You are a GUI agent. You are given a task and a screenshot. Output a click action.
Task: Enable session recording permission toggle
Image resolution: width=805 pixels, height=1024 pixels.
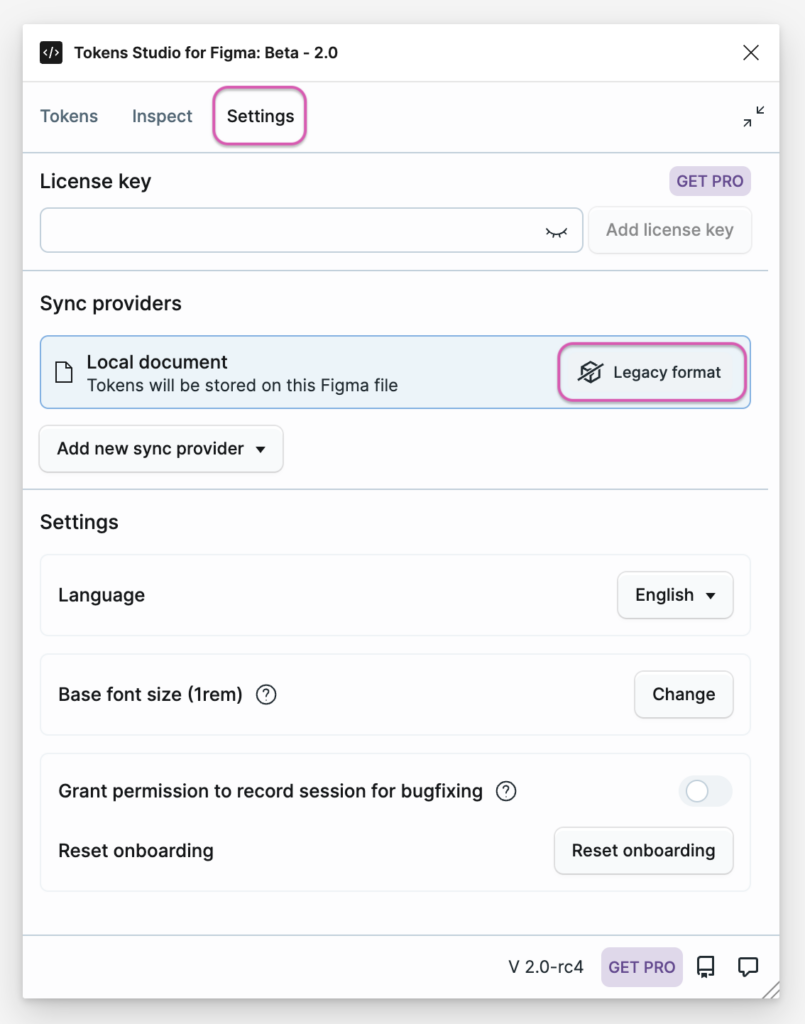tap(705, 792)
